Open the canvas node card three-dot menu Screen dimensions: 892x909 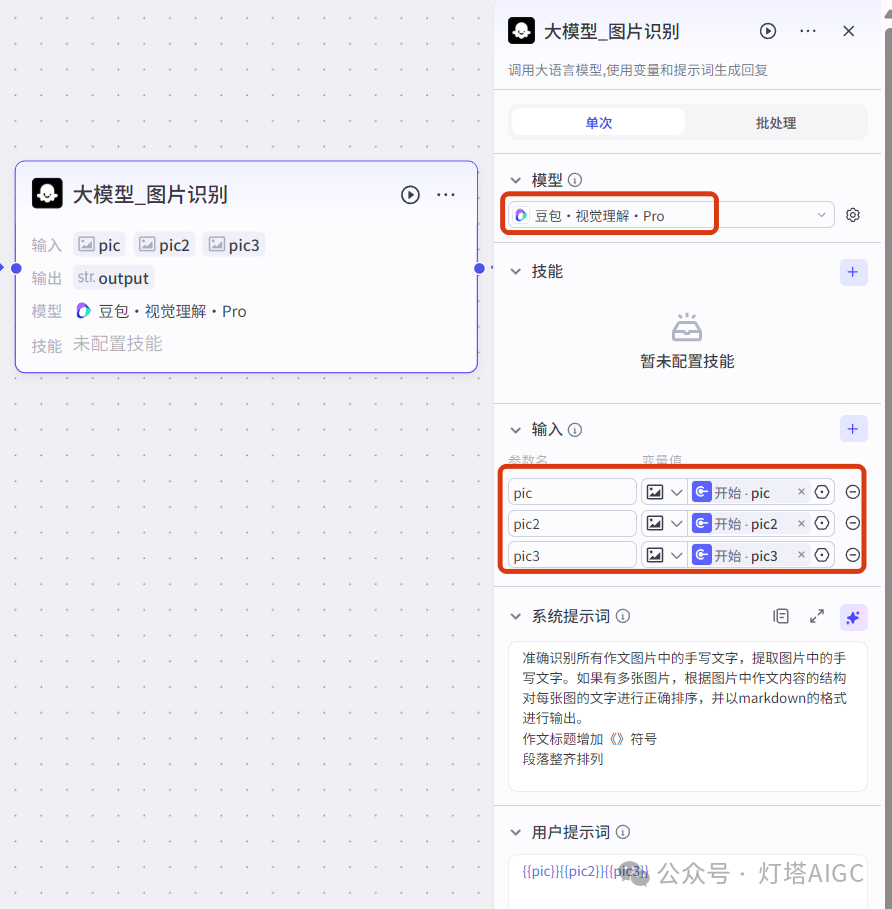(446, 195)
